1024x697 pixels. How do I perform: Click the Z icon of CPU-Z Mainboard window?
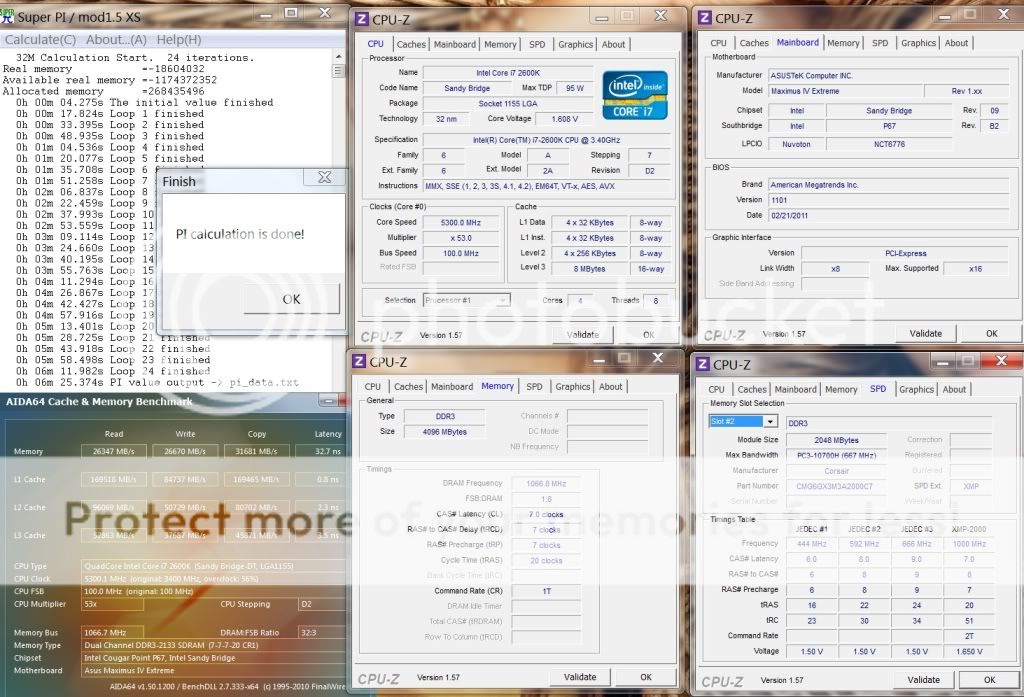click(704, 18)
